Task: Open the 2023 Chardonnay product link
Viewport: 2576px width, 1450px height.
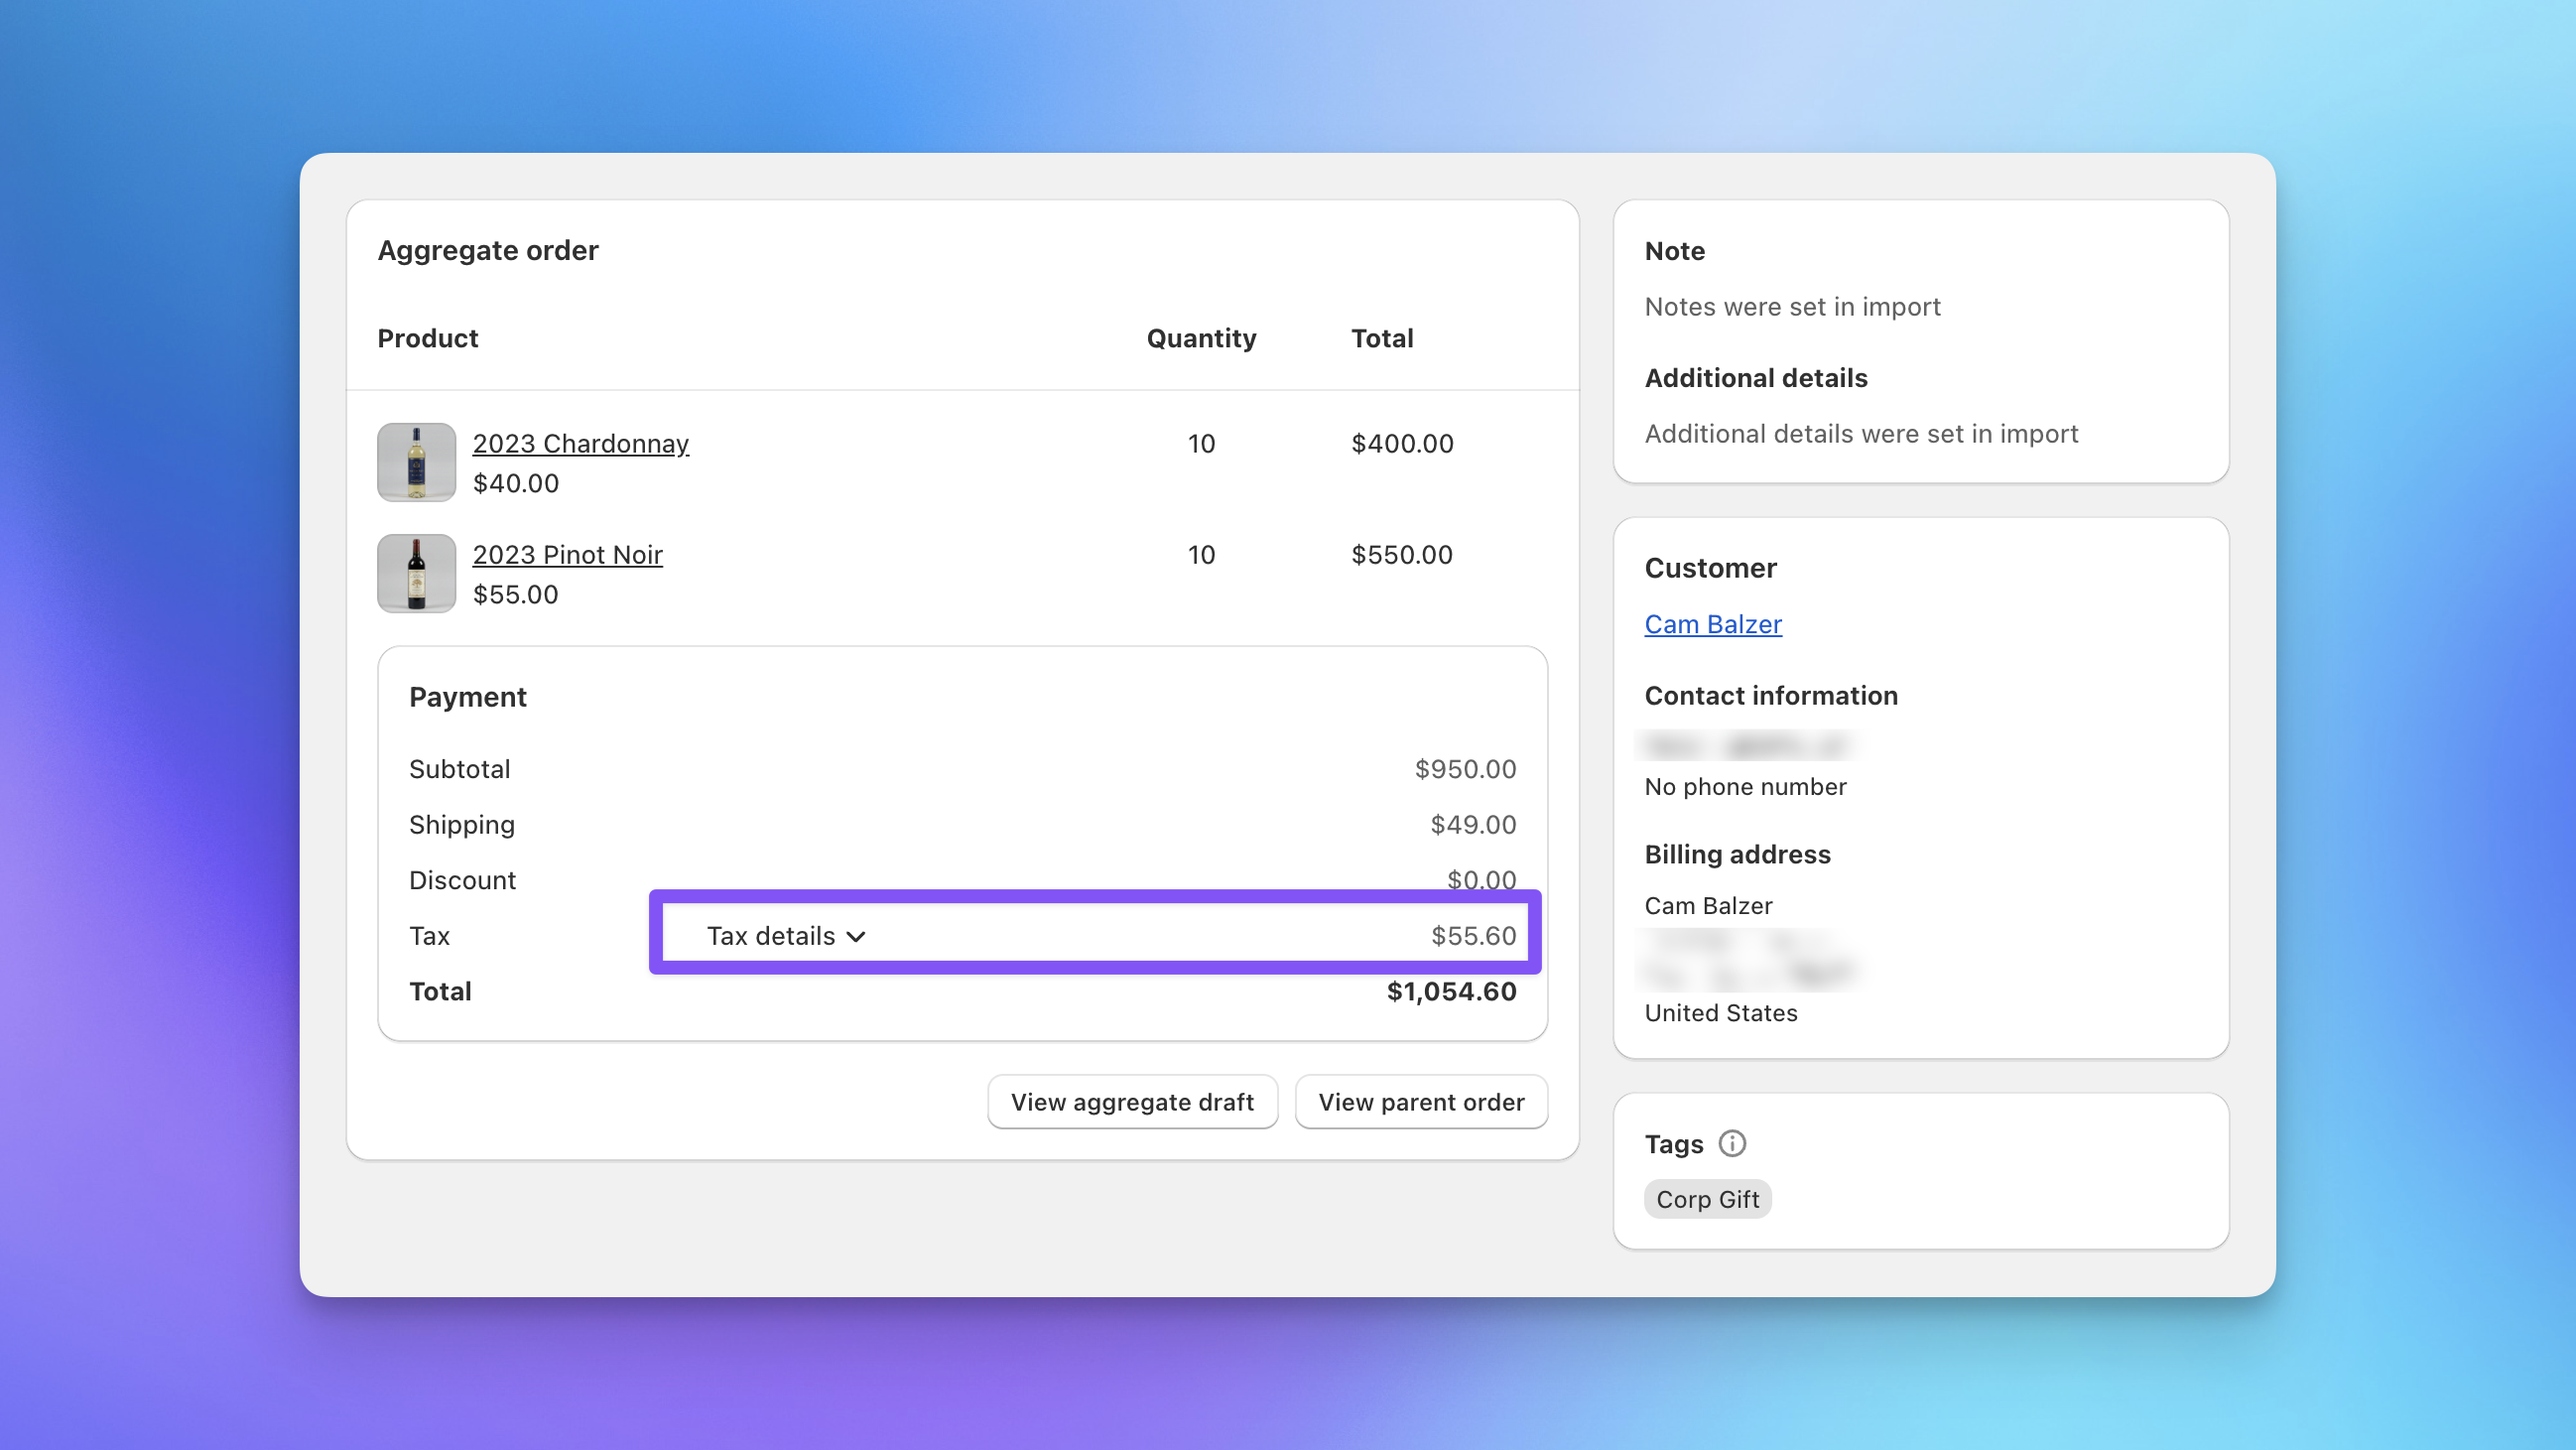Action: click(x=580, y=443)
